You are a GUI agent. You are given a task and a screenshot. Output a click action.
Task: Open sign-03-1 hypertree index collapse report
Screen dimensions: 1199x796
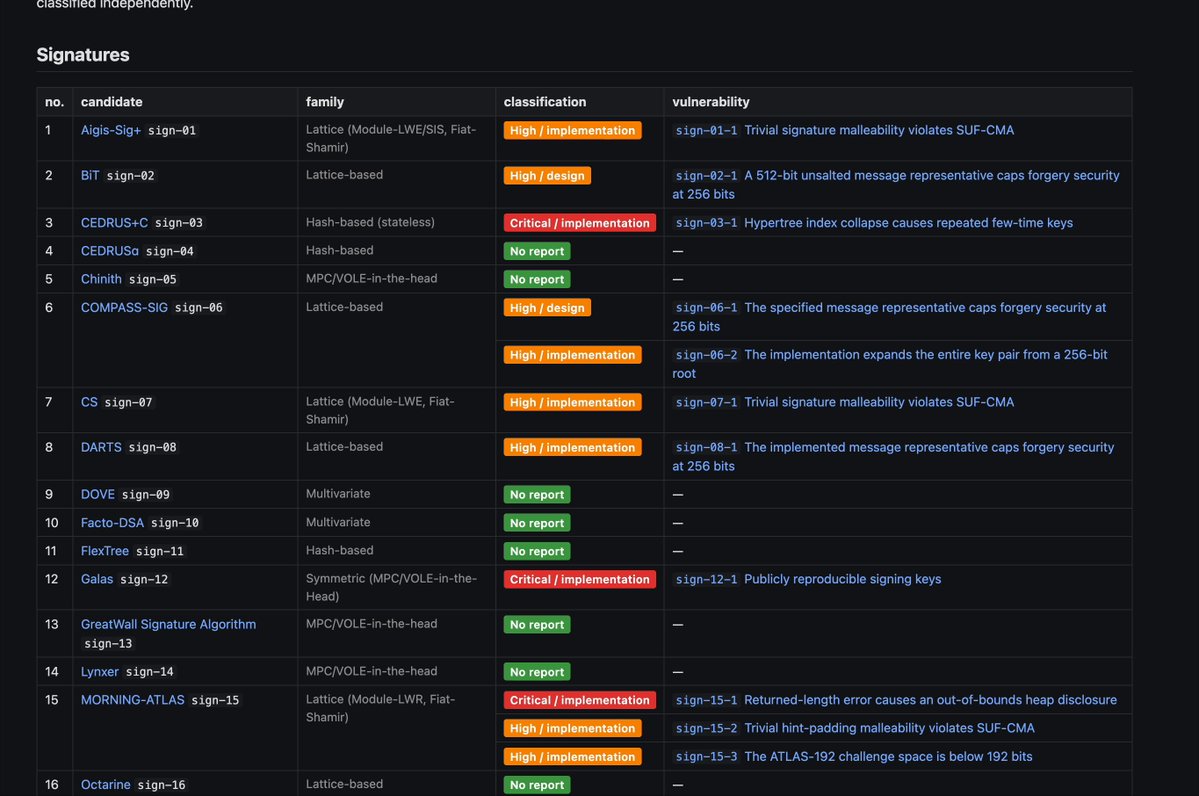(872, 223)
